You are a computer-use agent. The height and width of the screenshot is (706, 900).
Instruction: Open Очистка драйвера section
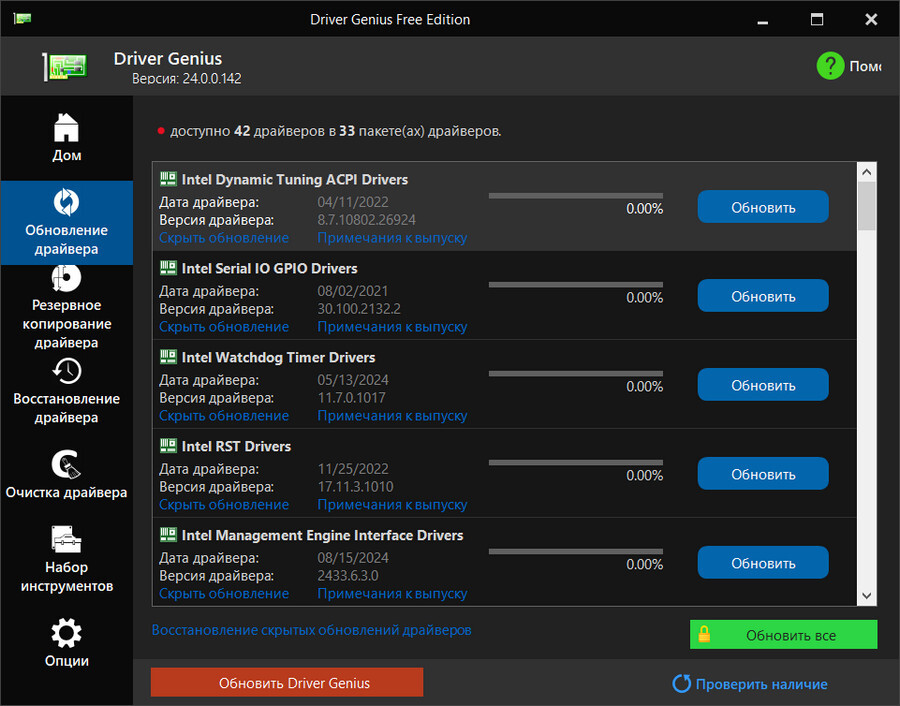67,475
